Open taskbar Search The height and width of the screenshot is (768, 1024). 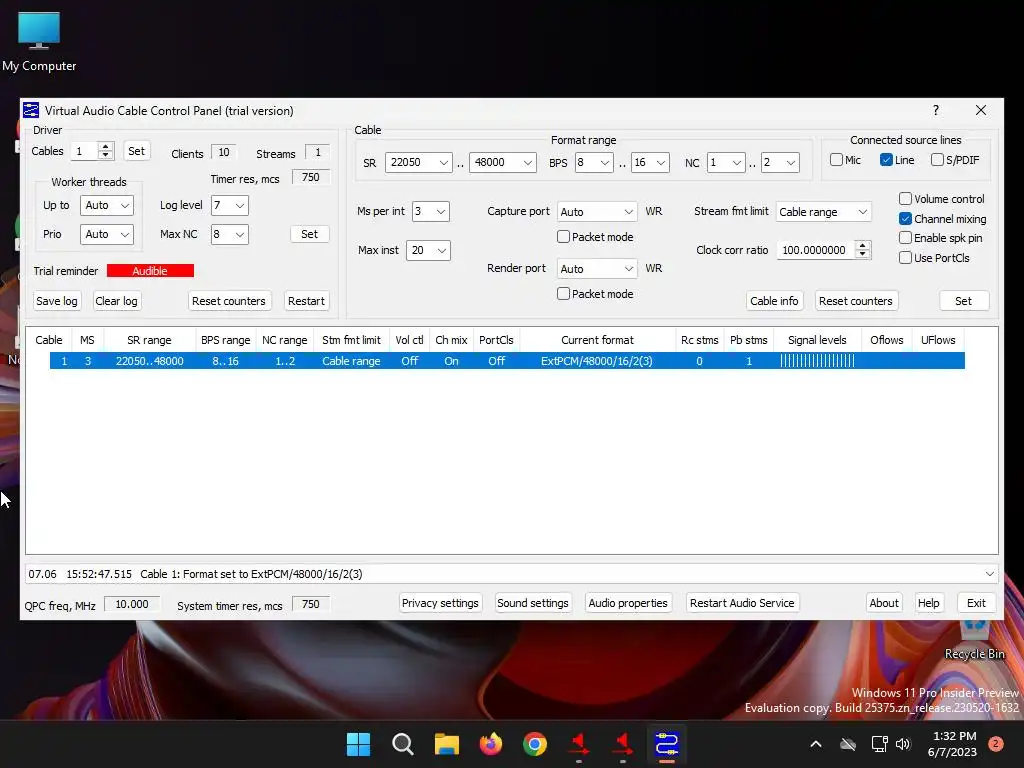pos(402,744)
